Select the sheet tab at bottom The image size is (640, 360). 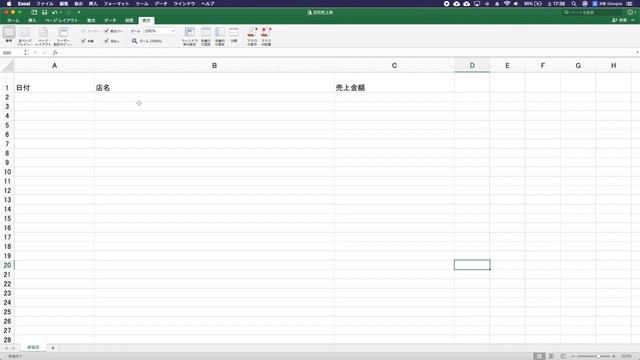(33, 347)
